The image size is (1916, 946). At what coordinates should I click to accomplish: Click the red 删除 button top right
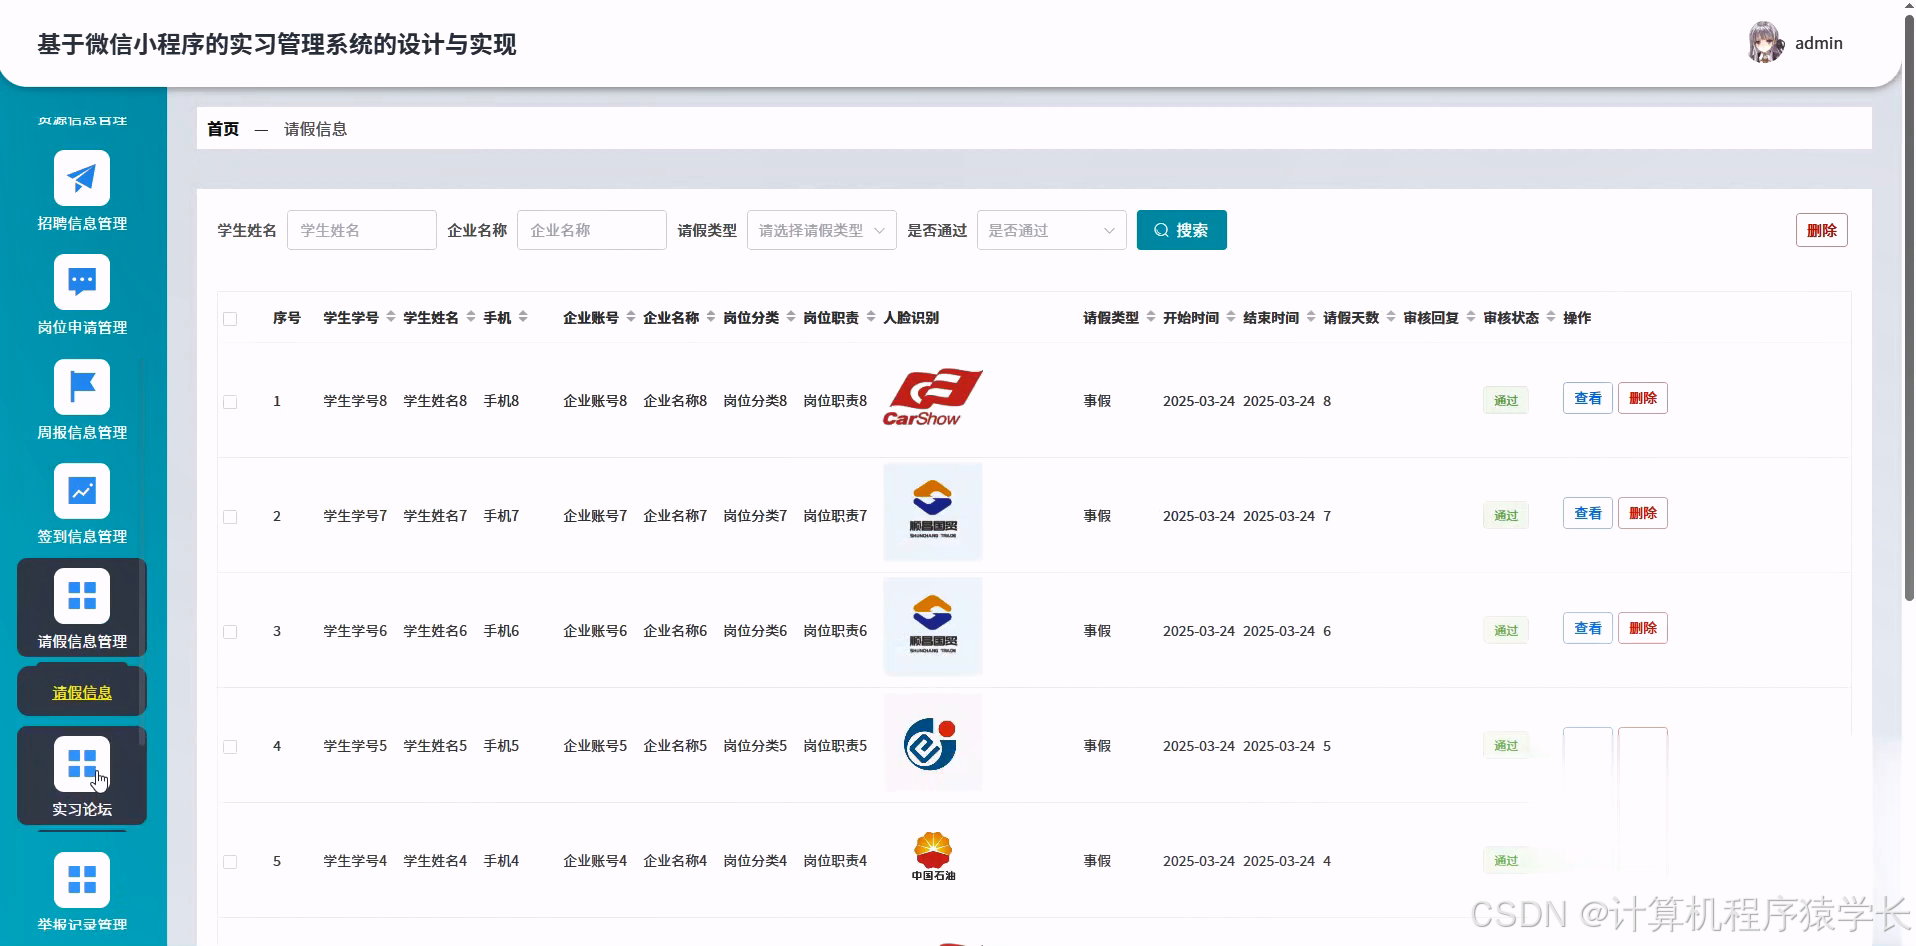coord(1822,230)
